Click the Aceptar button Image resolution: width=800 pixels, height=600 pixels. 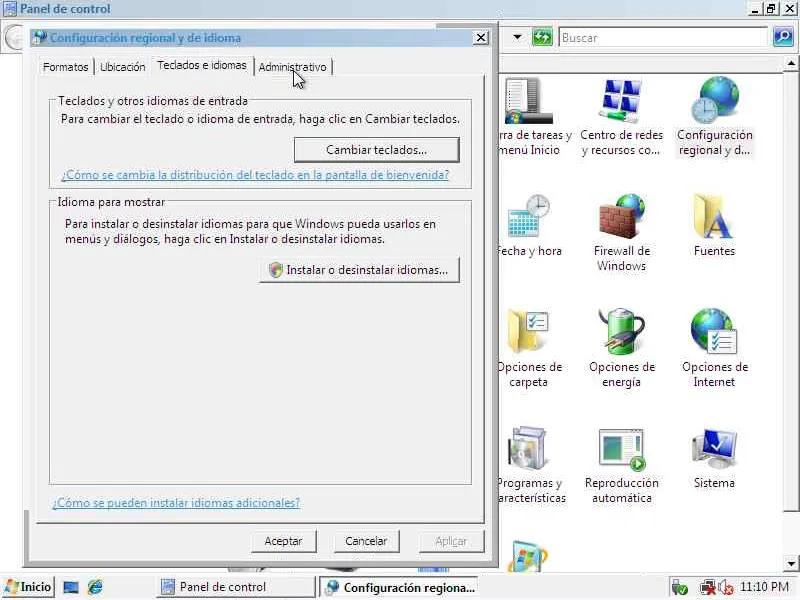(x=283, y=541)
